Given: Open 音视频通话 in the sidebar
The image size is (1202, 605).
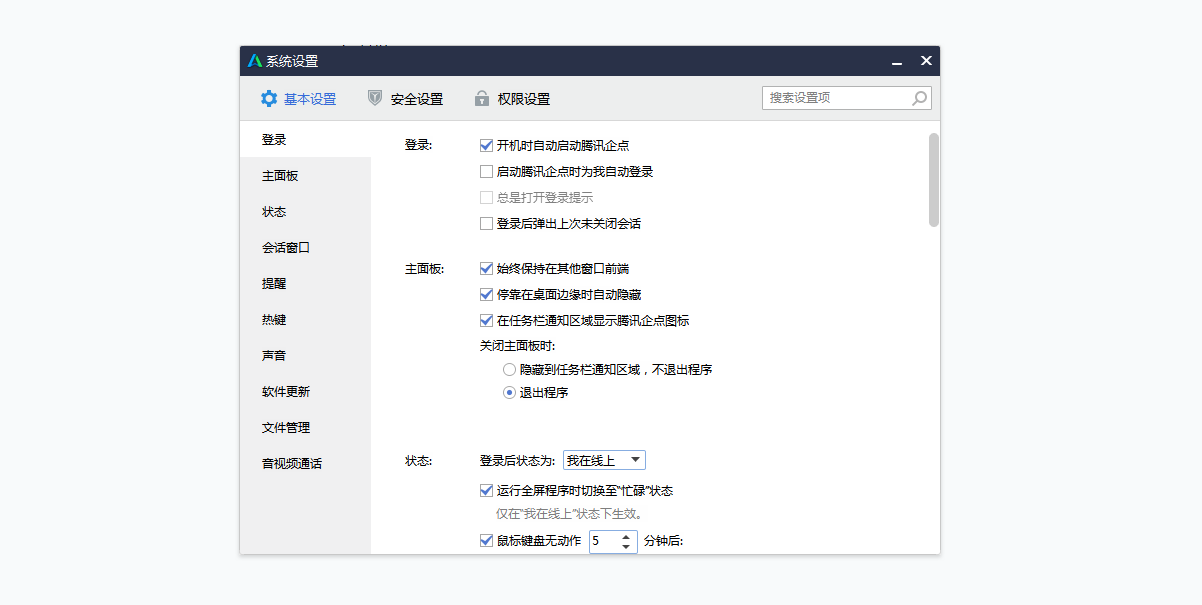Looking at the screenshot, I should (305, 463).
